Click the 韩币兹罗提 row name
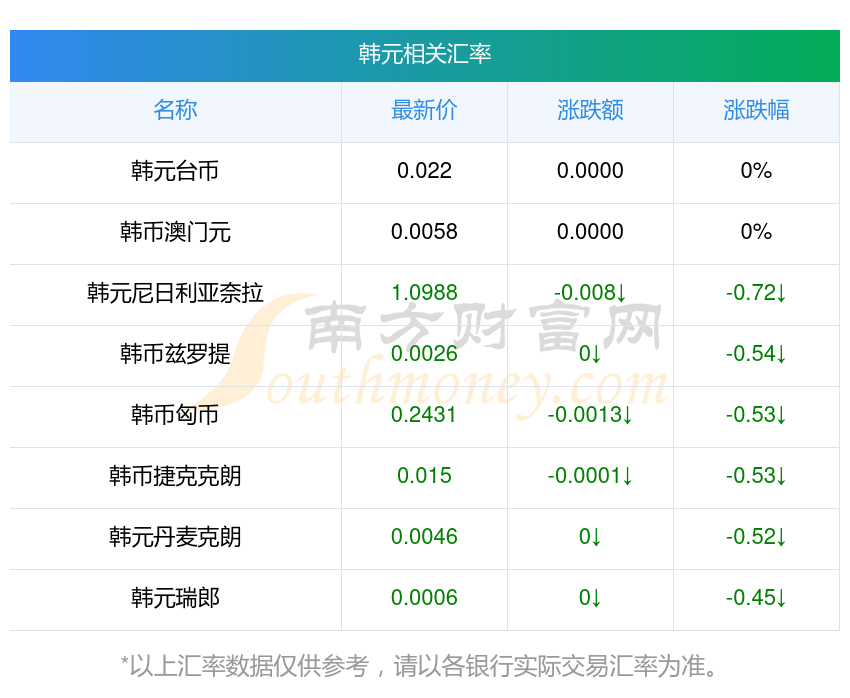This screenshot has height=698, width=850. click(x=175, y=354)
